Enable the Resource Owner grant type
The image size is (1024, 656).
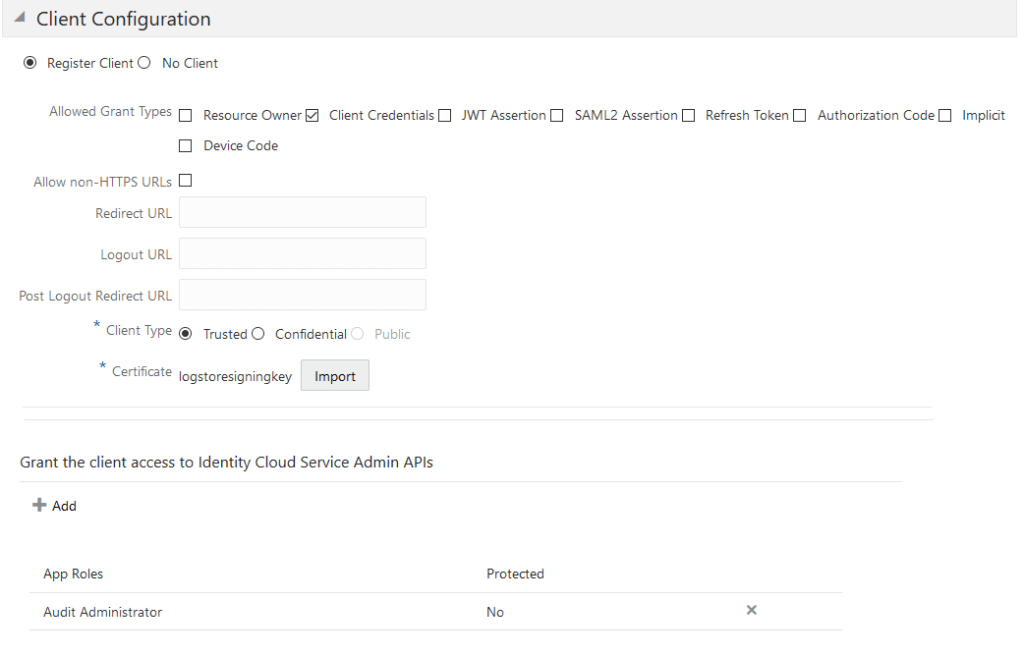[x=185, y=115]
